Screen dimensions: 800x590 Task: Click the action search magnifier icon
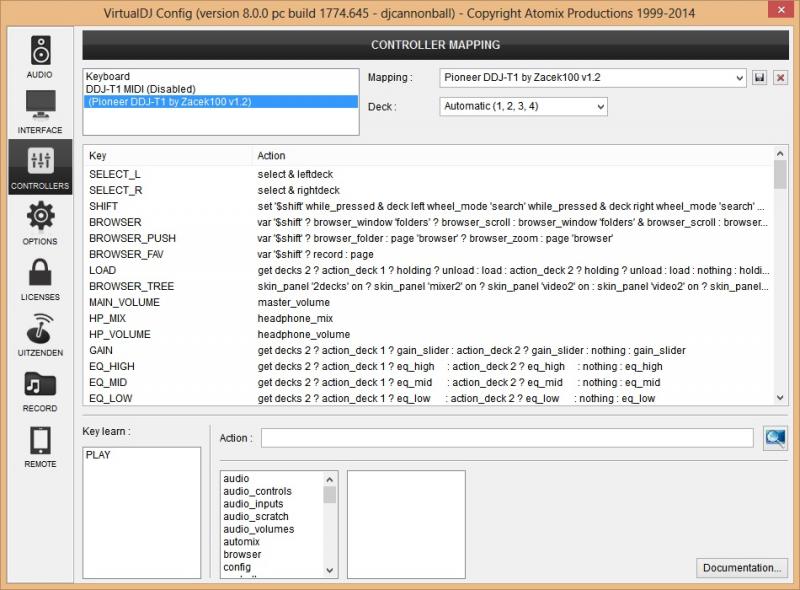(x=775, y=438)
